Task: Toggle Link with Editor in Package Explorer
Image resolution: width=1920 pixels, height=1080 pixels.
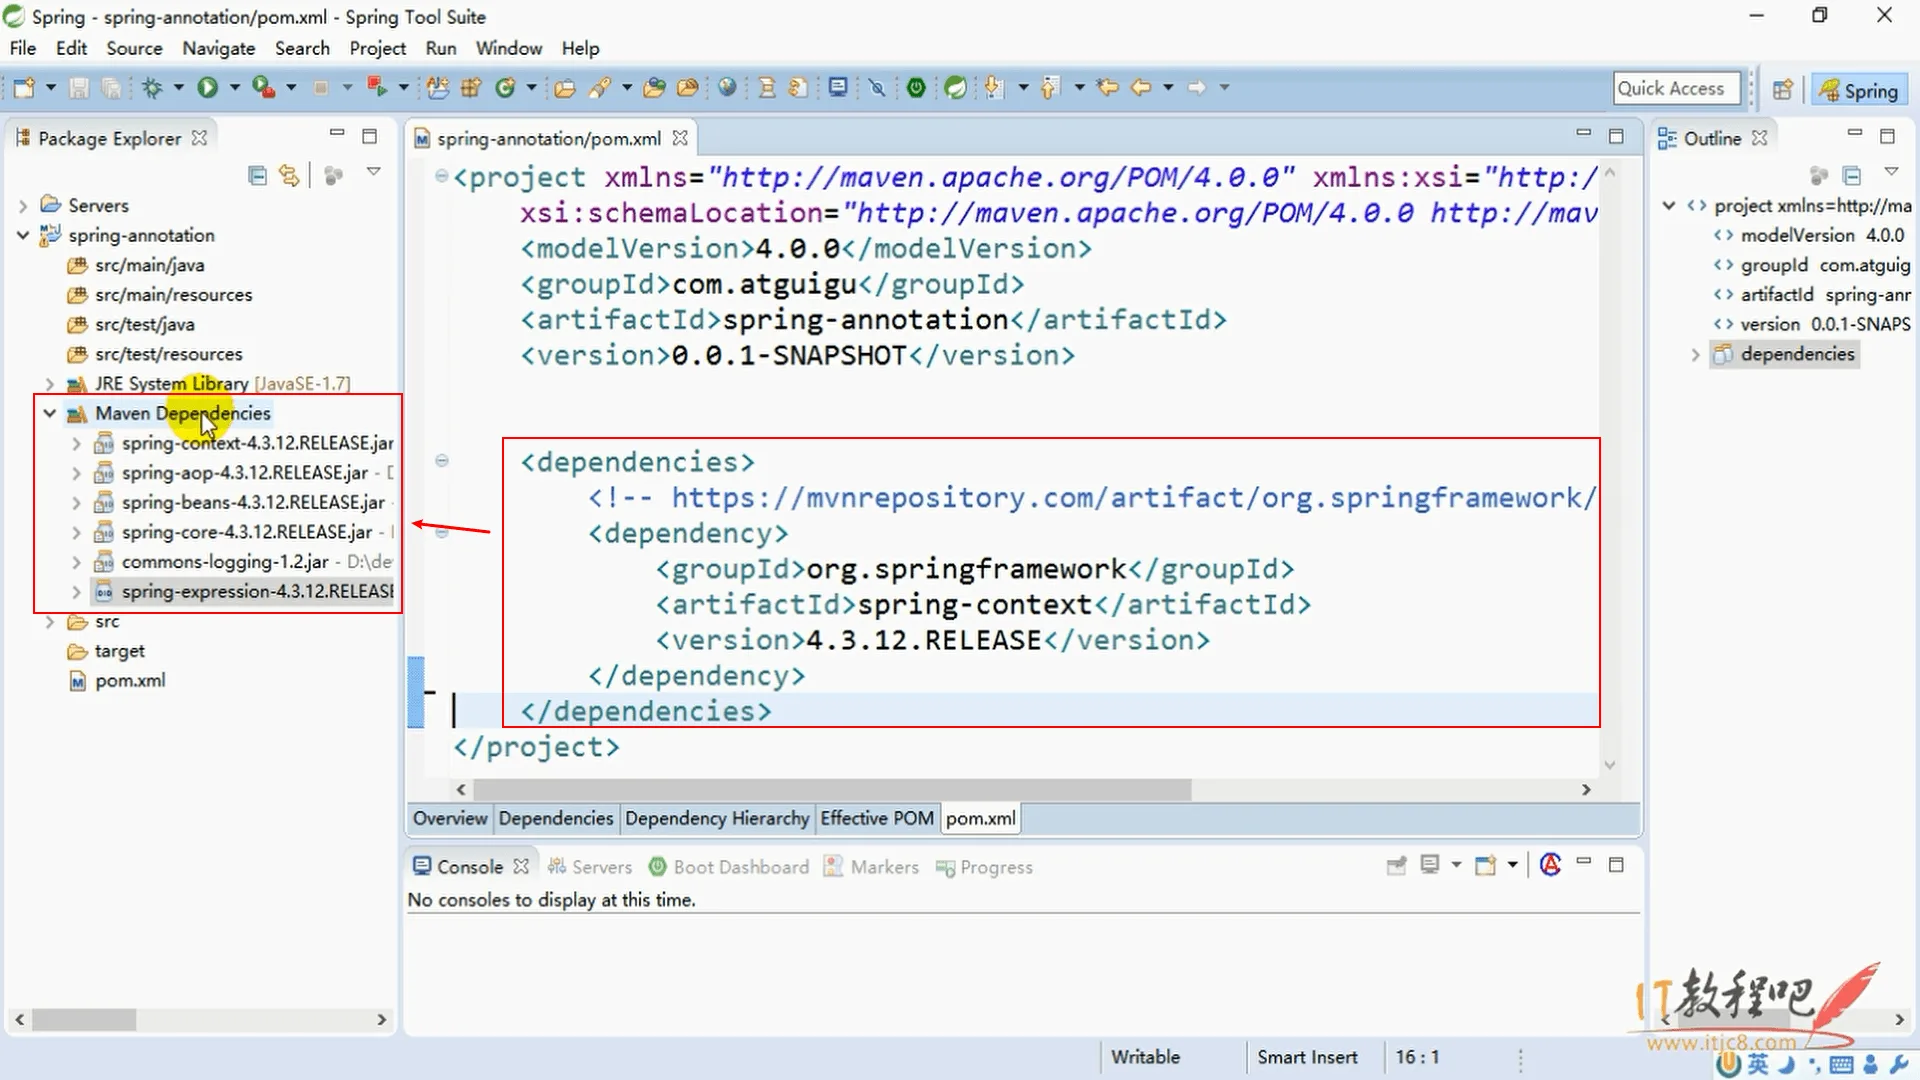Action: (289, 176)
